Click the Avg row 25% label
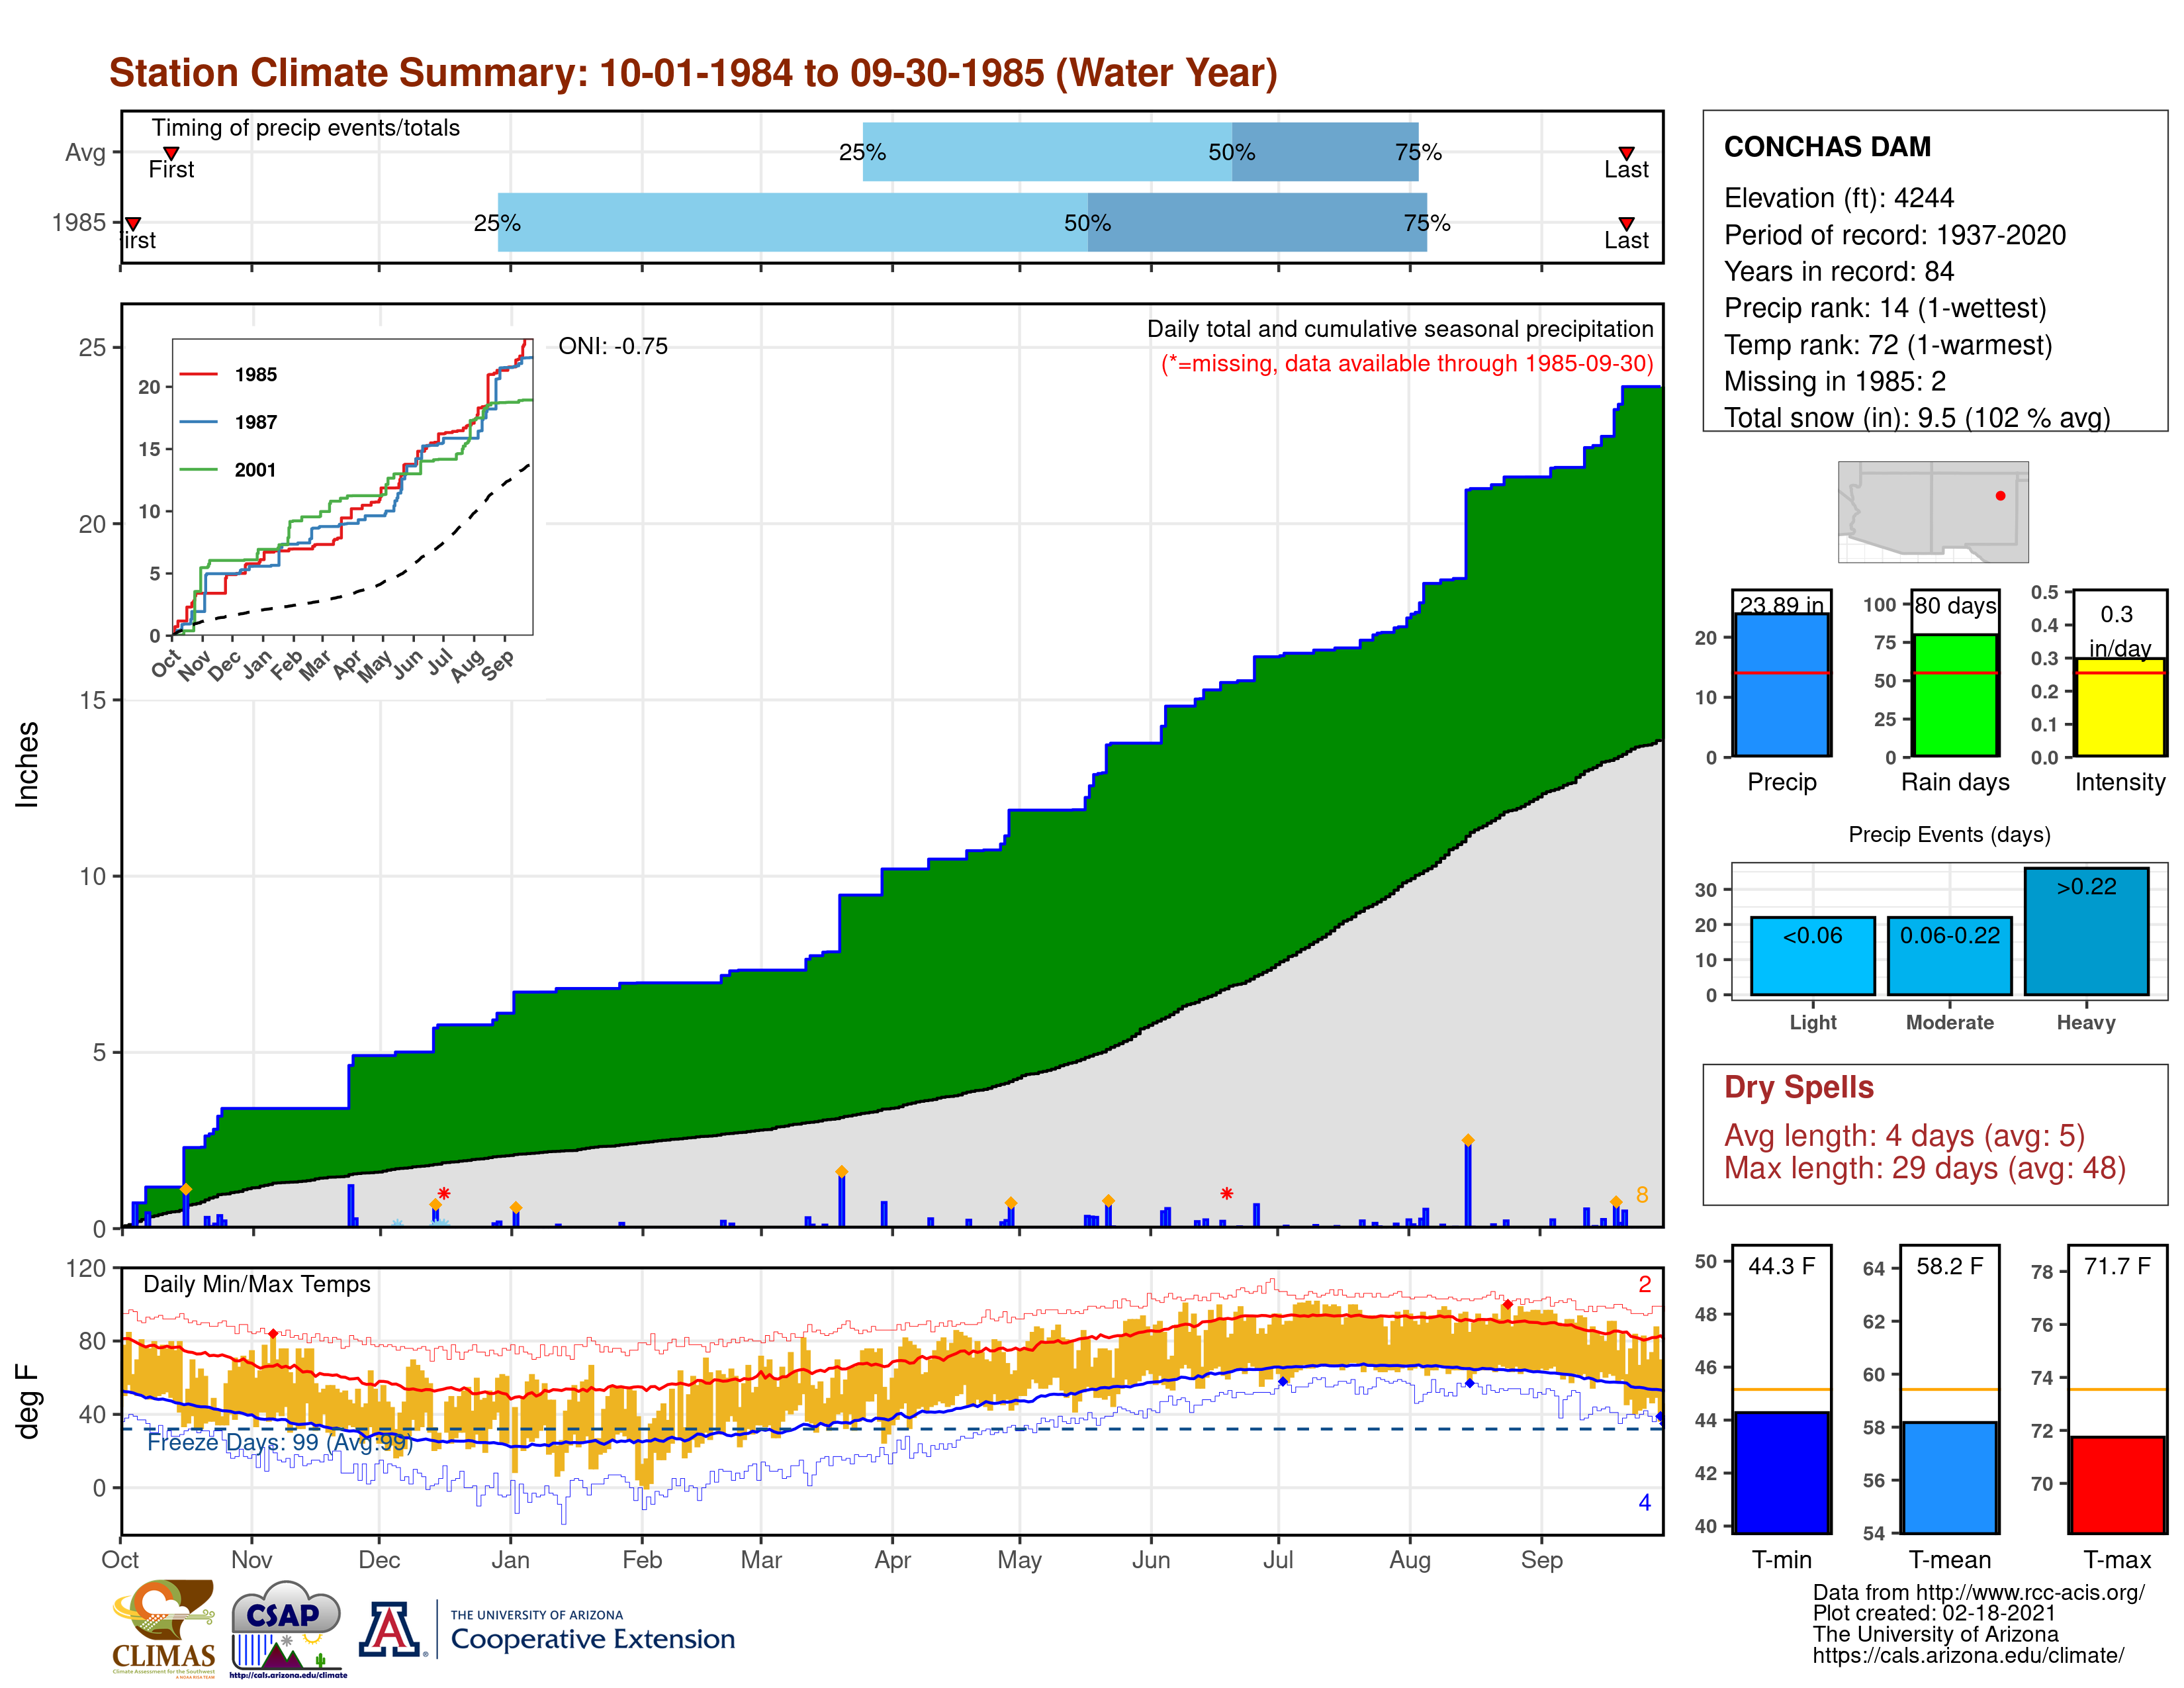Viewport: 2184px width, 1688px height. pos(862,152)
